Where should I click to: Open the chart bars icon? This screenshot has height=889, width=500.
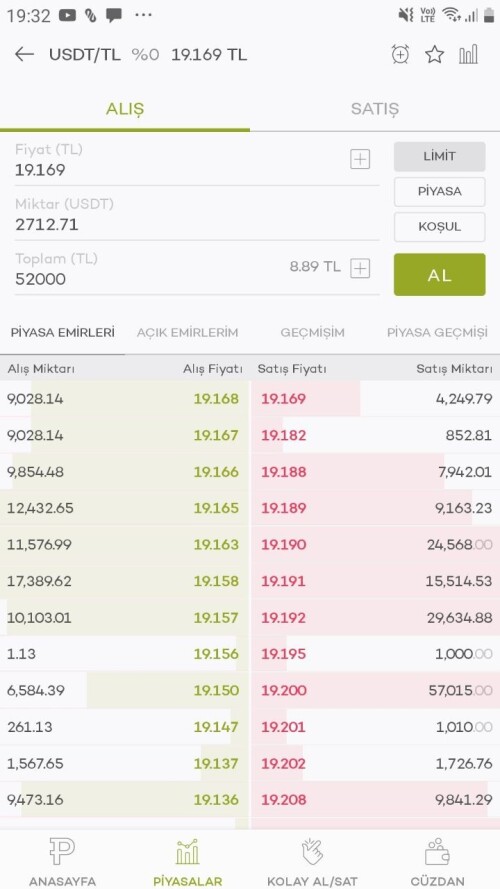pos(468,54)
